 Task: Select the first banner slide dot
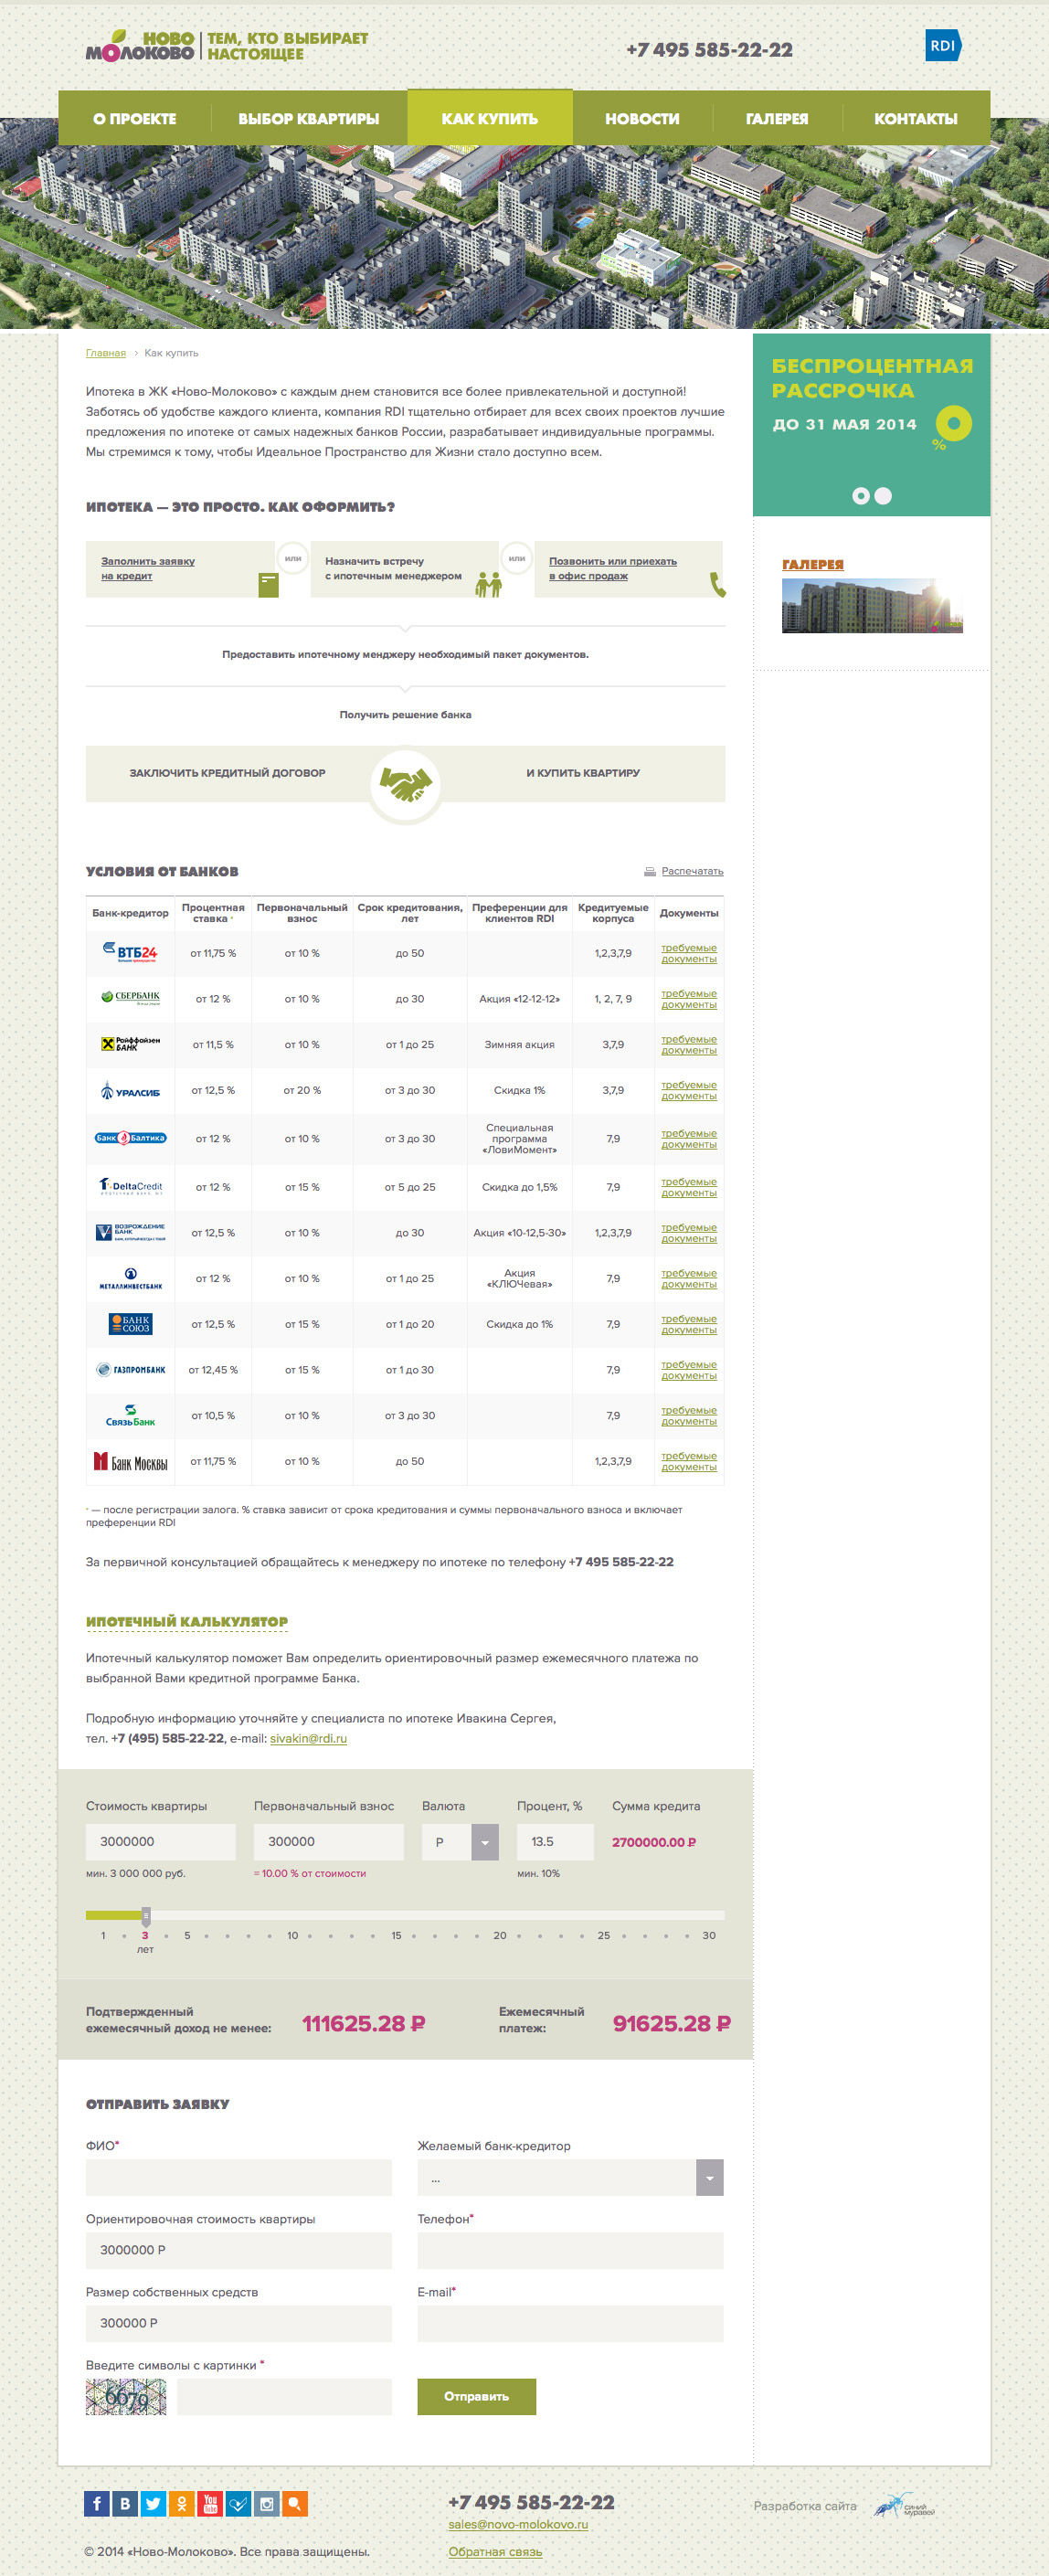point(860,496)
